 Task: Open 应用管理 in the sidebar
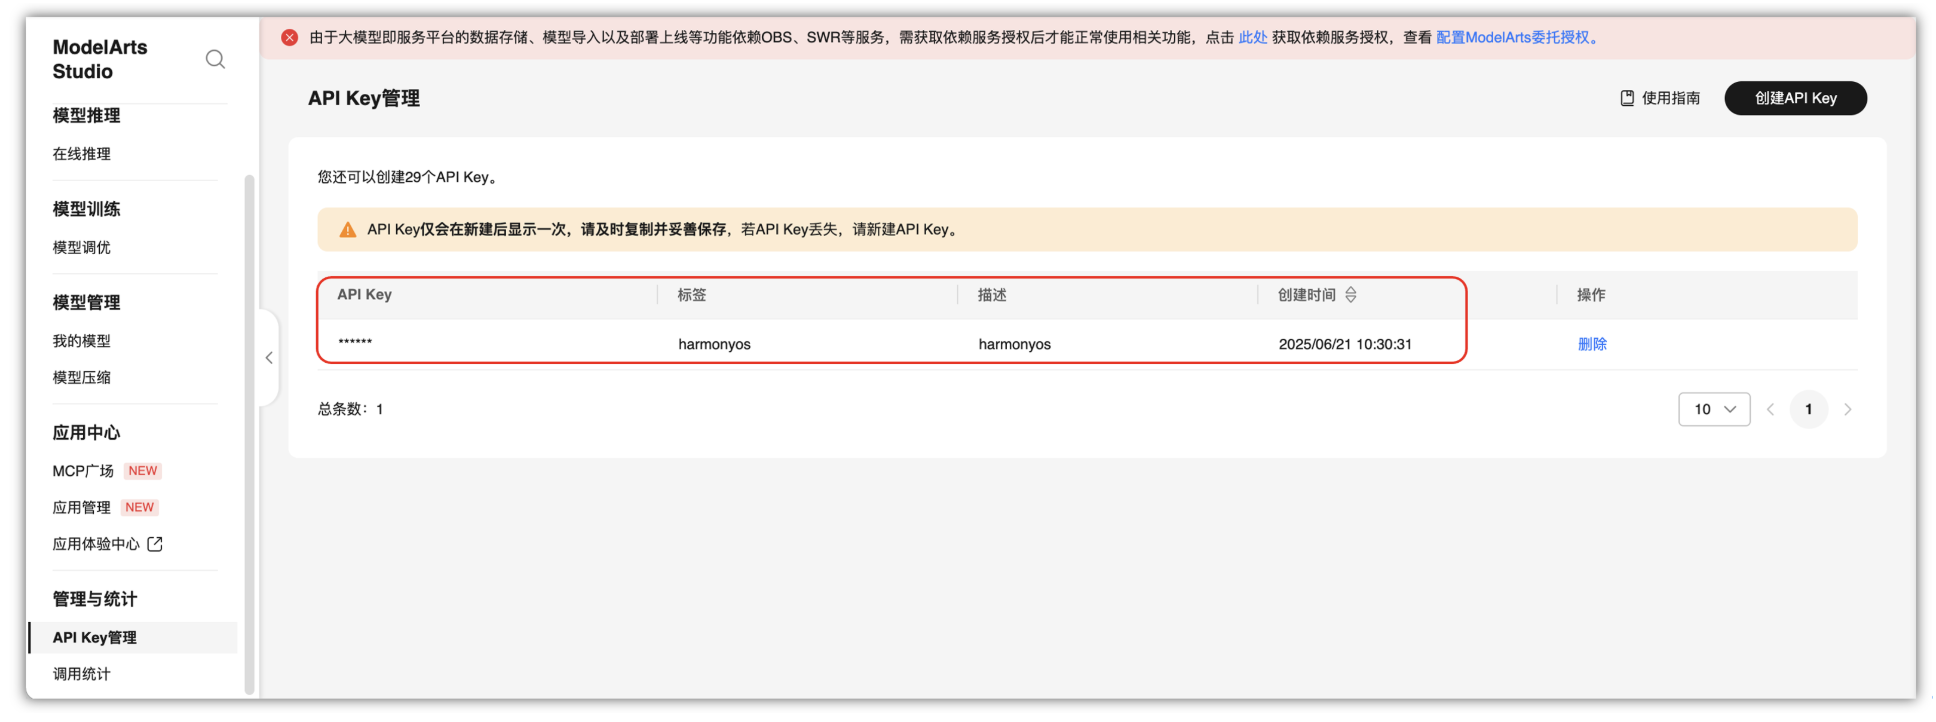[82, 507]
